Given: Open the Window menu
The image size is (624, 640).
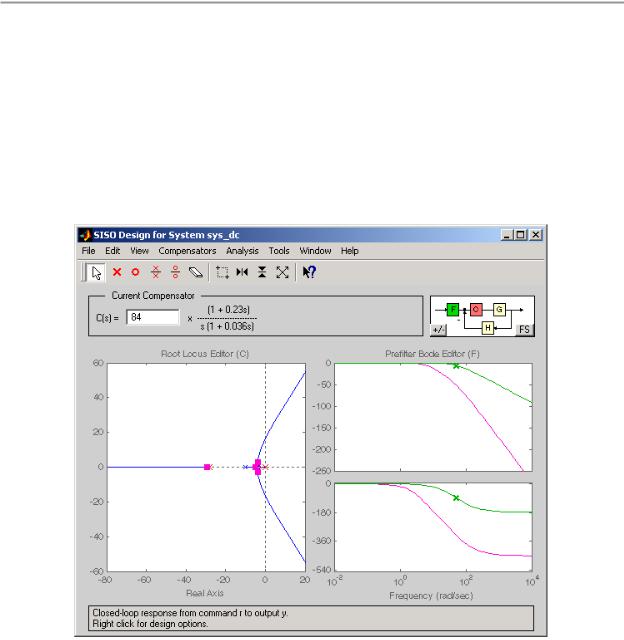Looking at the screenshot, I should point(315,251).
